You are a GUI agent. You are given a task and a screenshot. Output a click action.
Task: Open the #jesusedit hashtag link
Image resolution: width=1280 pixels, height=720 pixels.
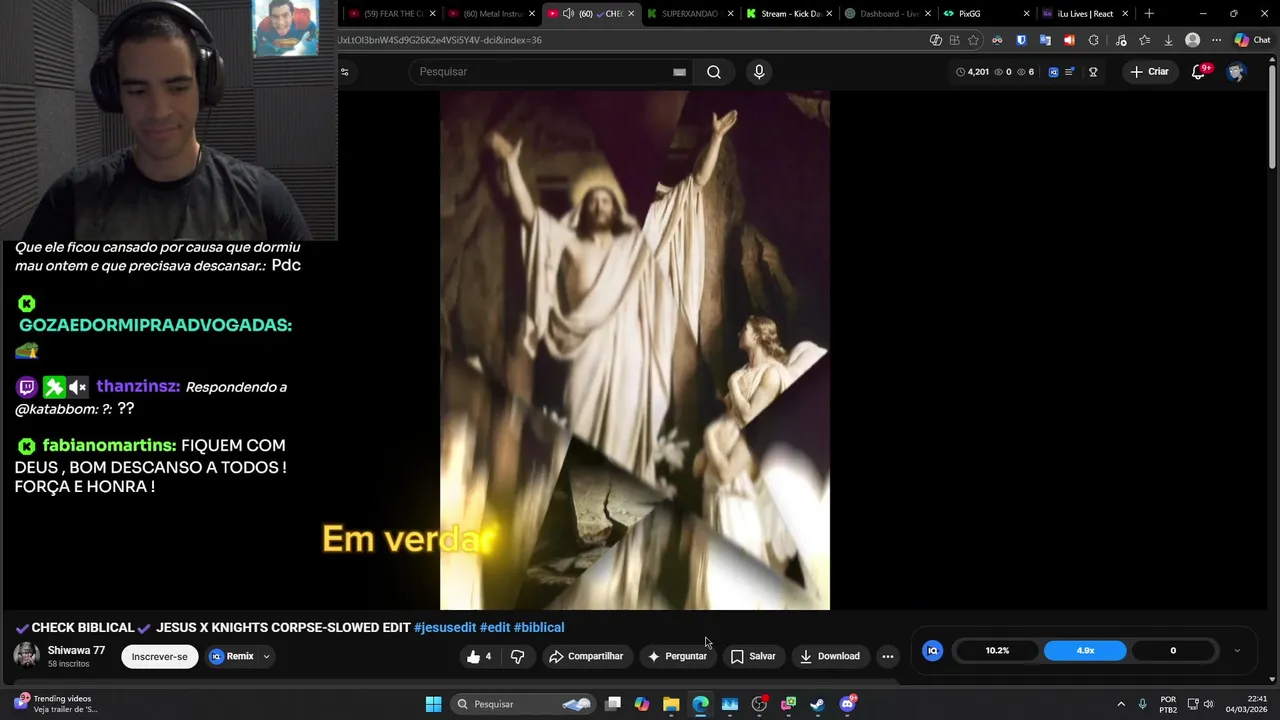click(445, 628)
